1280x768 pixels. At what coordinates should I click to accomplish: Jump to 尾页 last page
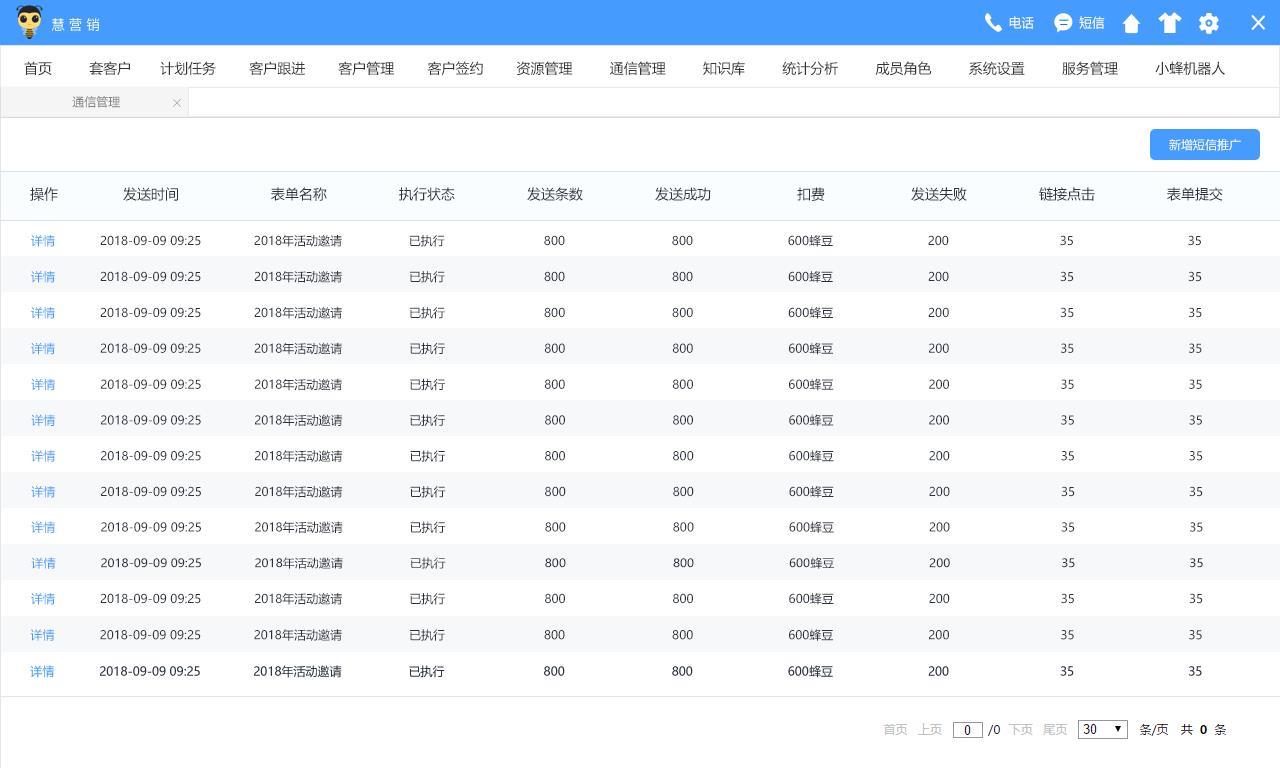[1055, 729]
